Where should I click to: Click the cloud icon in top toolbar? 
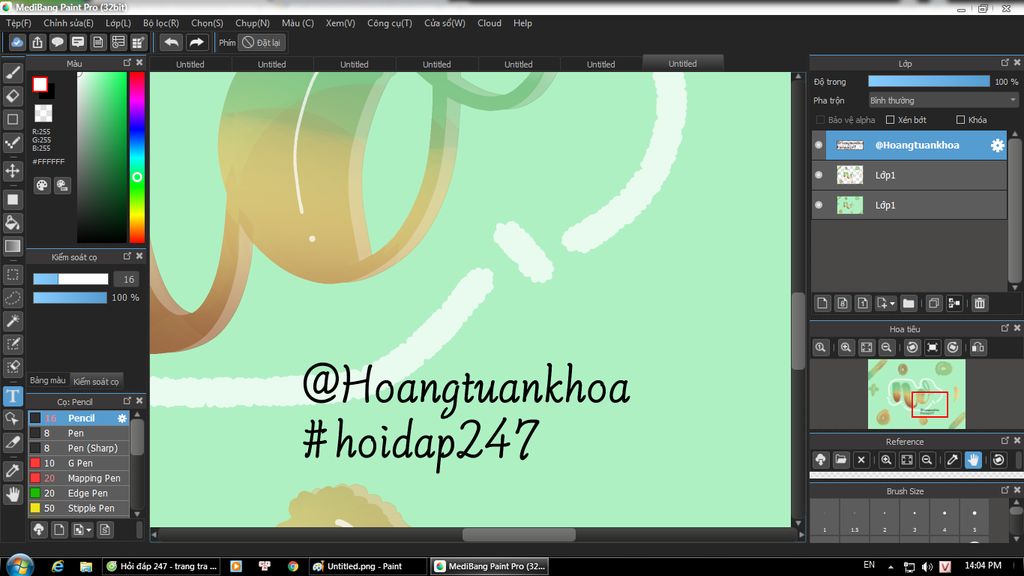click(x=17, y=42)
